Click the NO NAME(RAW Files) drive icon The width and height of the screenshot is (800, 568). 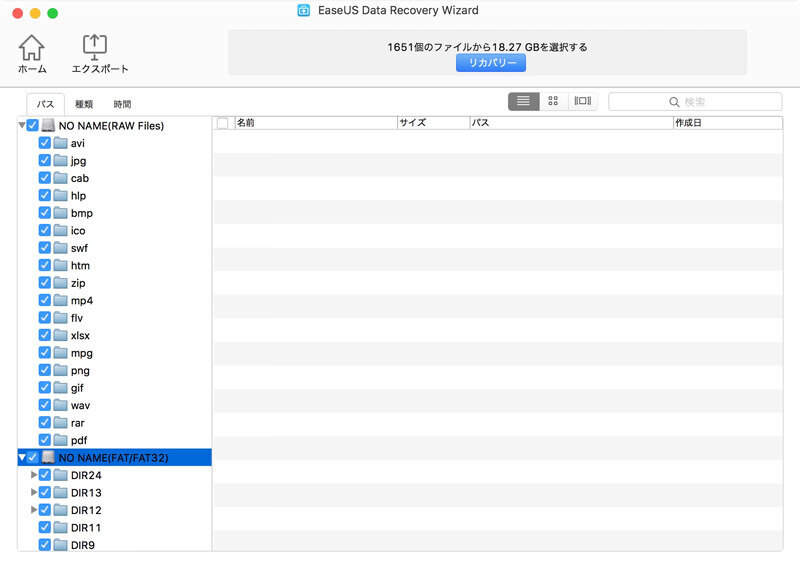48,125
